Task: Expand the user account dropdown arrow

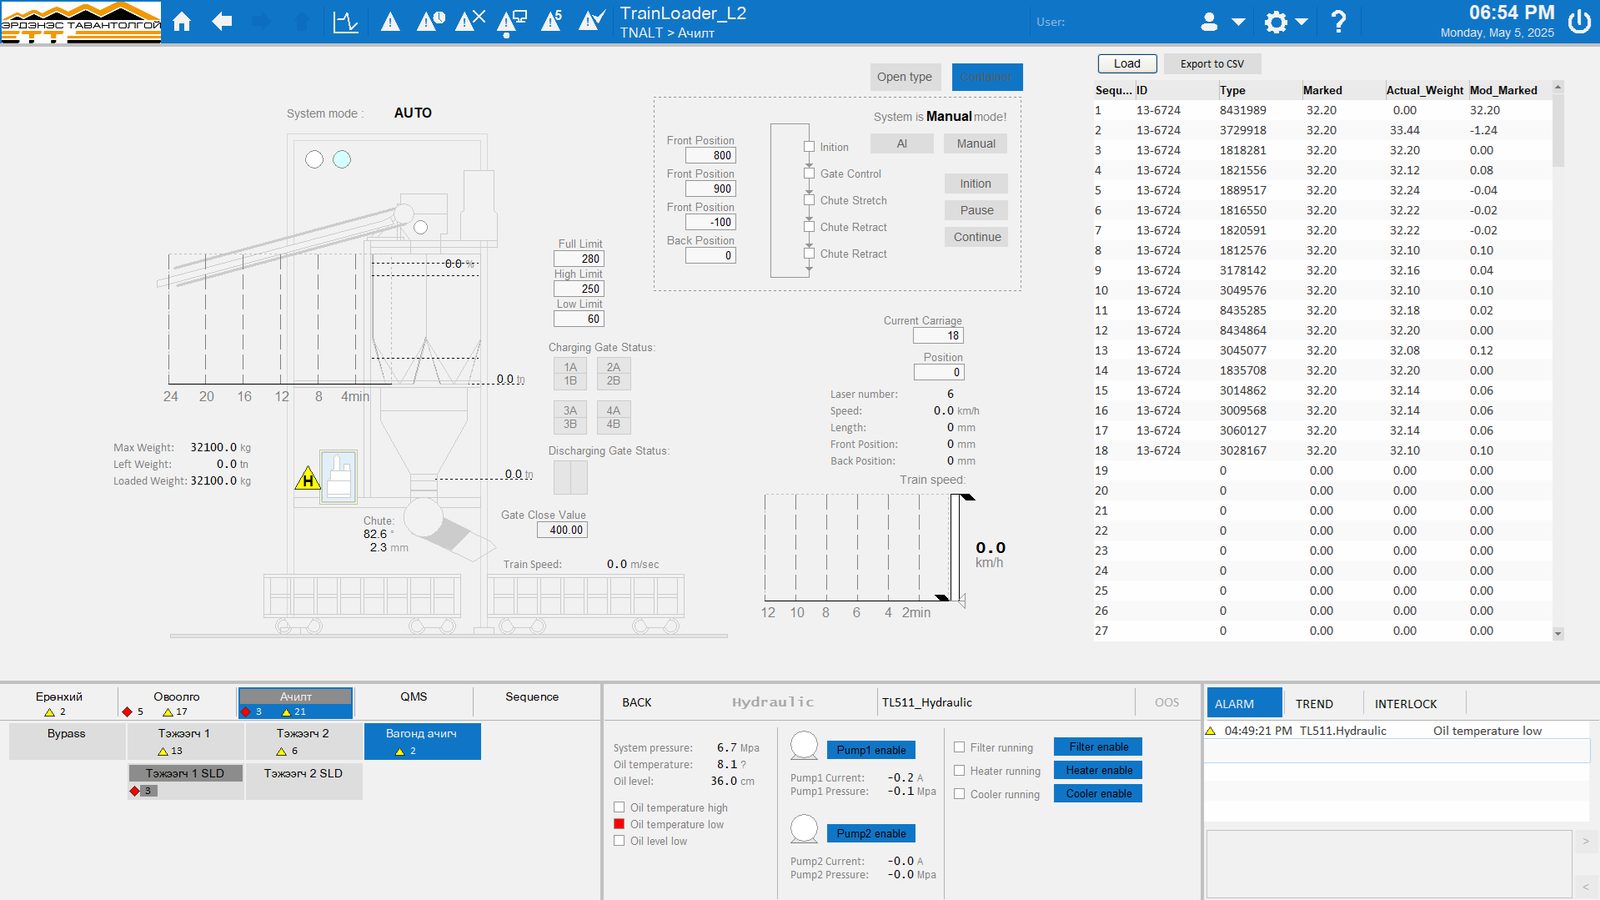Action: [1238, 22]
